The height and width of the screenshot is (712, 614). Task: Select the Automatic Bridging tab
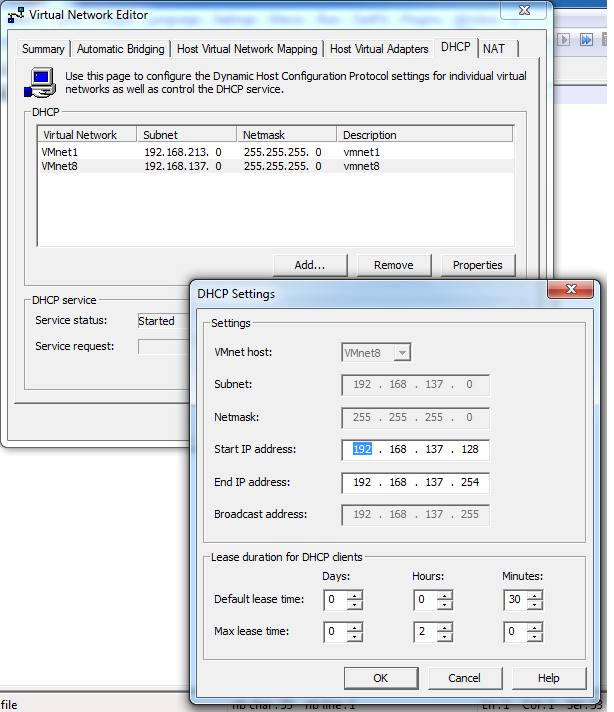point(120,48)
